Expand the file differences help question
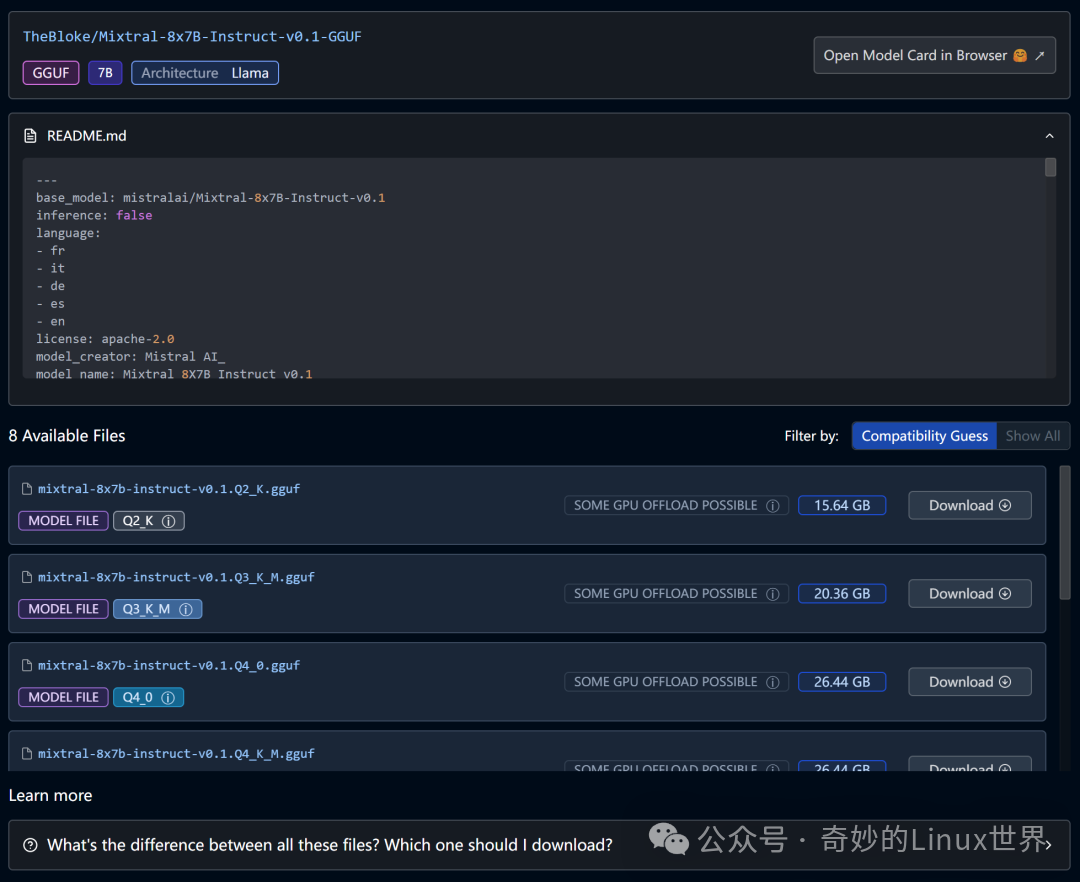 coord(539,845)
